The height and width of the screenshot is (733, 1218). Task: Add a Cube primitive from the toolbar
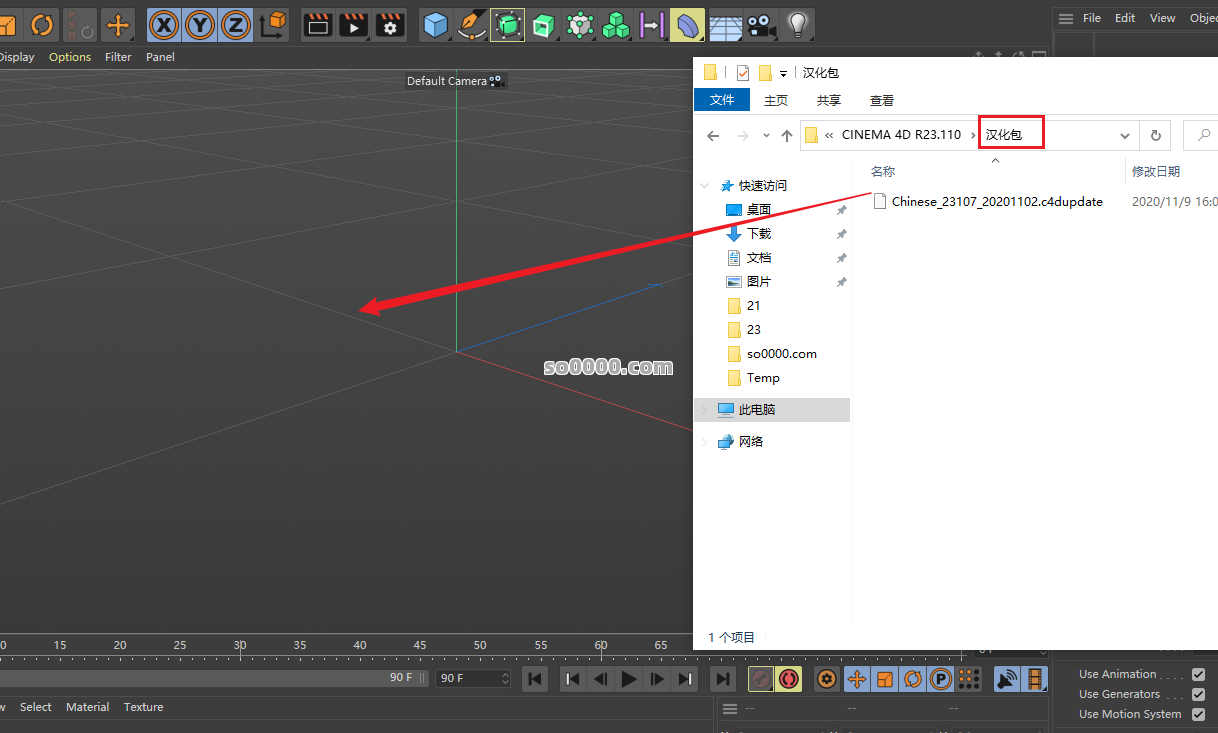[x=435, y=24]
